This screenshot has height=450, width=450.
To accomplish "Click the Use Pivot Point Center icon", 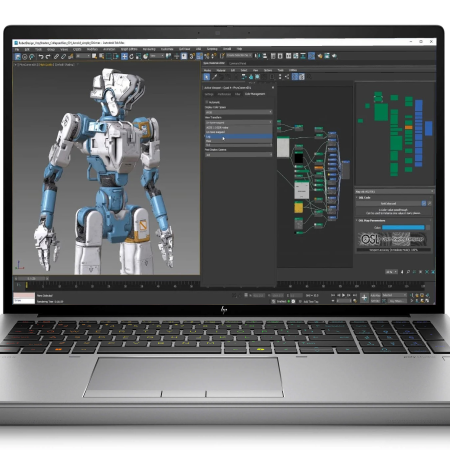I will (x=168, y=56).
